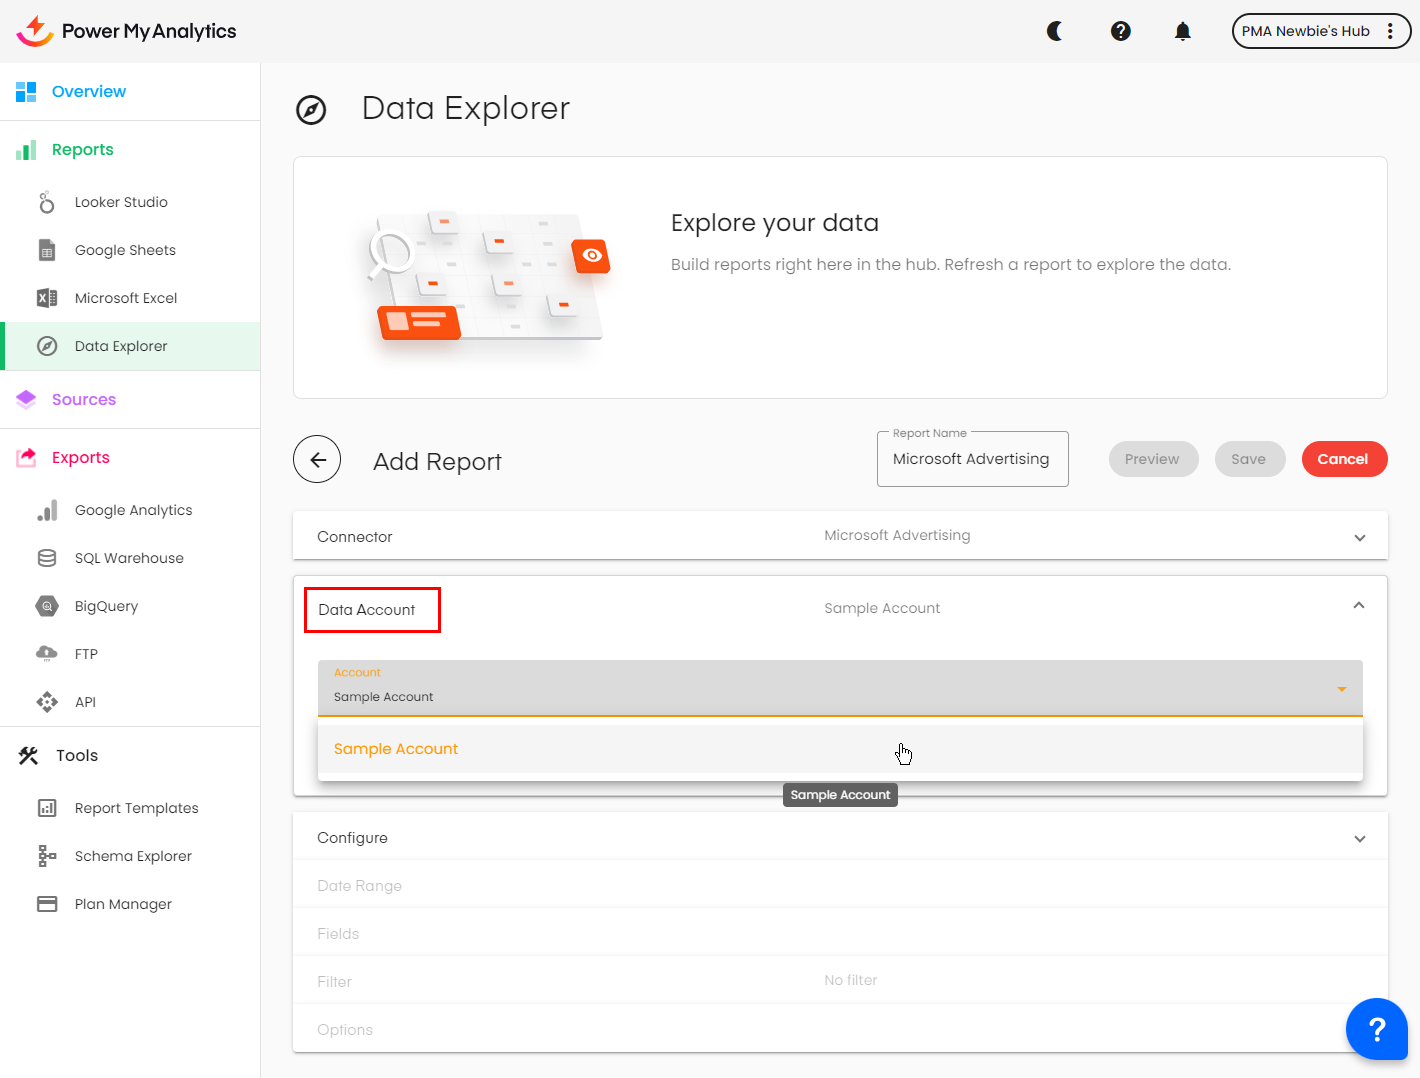The image size is (1420, 1078).
Task: Navigate to Schema Explorer tool
Action: point(133,856)
